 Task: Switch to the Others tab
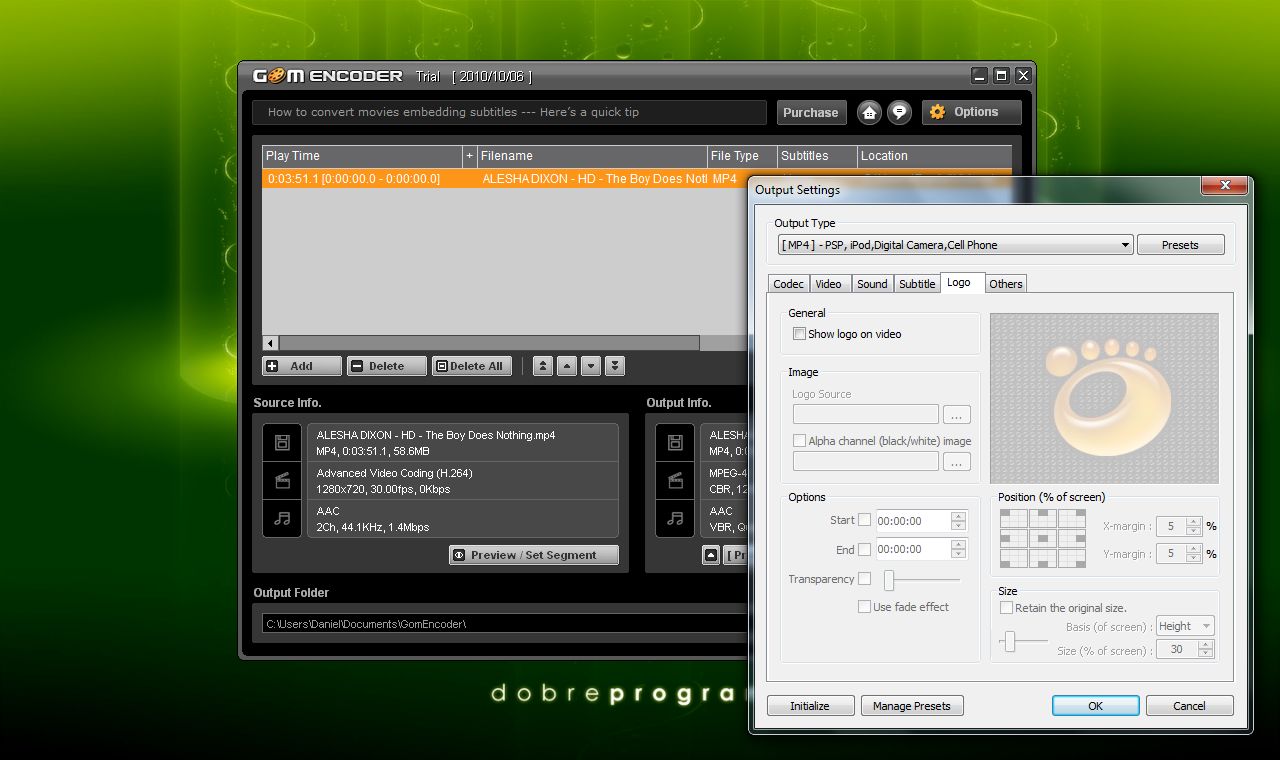click(1006, 284)
